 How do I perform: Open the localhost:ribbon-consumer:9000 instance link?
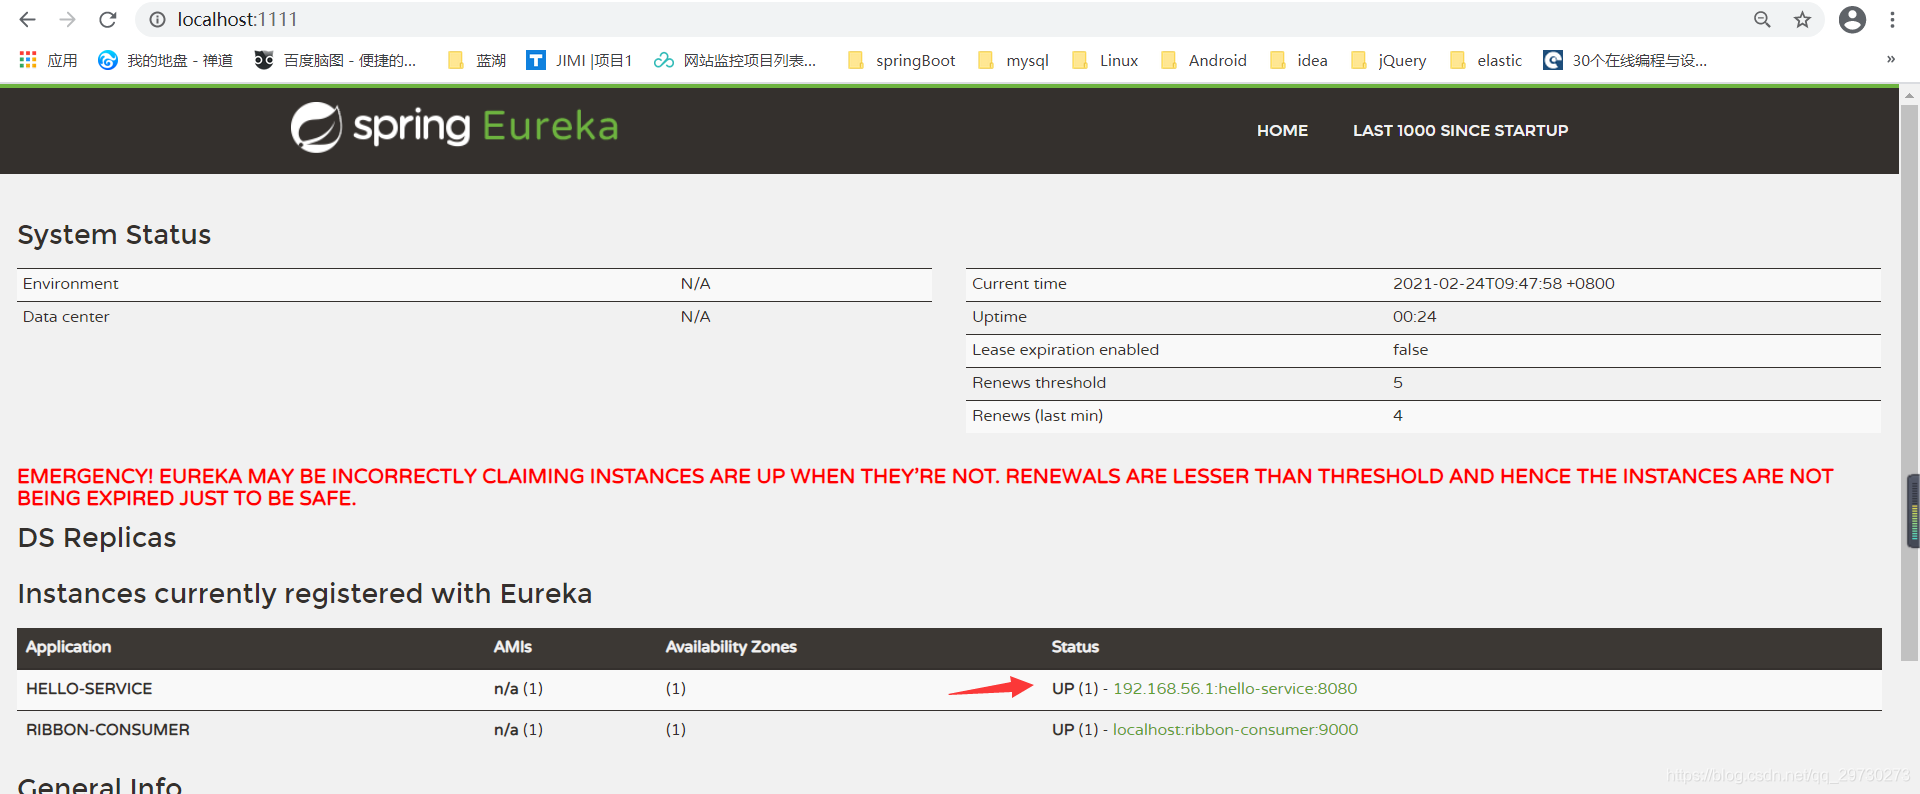click(1235, 729)
